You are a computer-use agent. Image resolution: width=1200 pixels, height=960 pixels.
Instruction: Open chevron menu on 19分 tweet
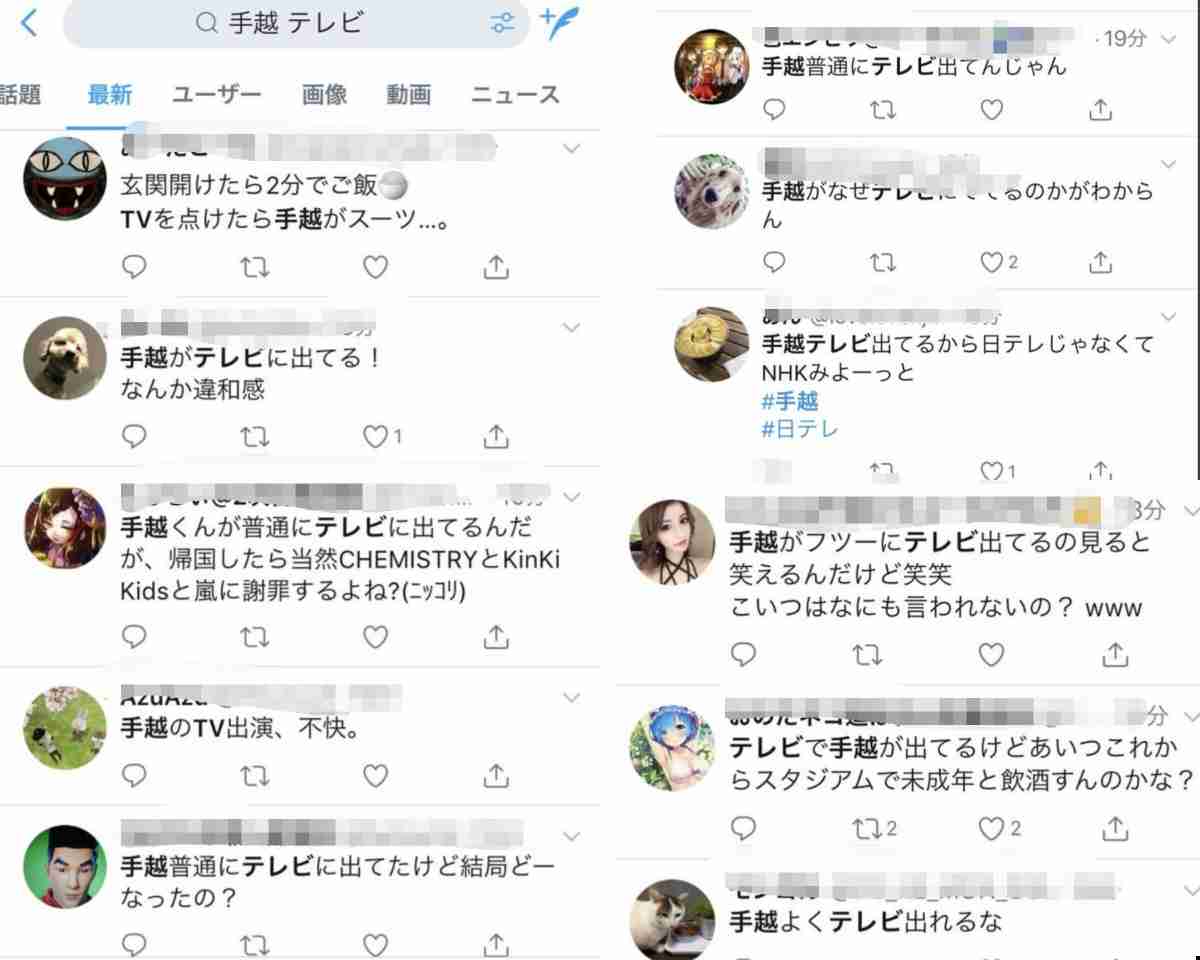click(1169, 39)
